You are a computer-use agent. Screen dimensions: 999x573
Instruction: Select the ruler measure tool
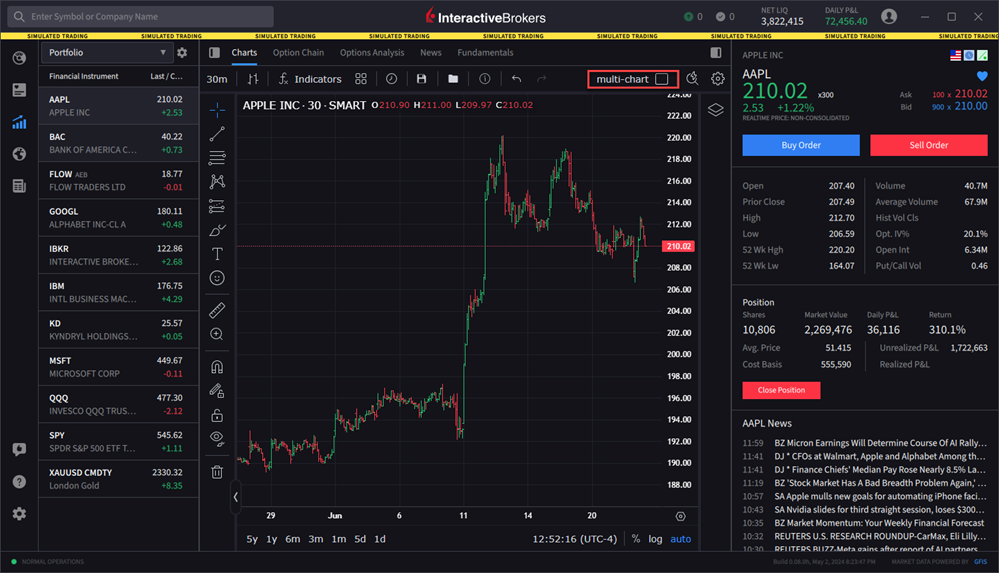pos(217,310)
